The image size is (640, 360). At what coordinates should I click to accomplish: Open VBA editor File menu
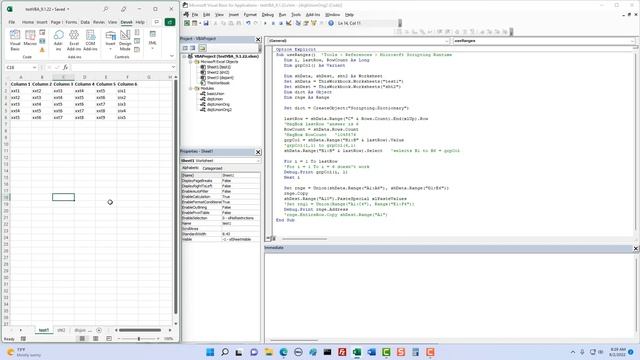pos(195,15)
